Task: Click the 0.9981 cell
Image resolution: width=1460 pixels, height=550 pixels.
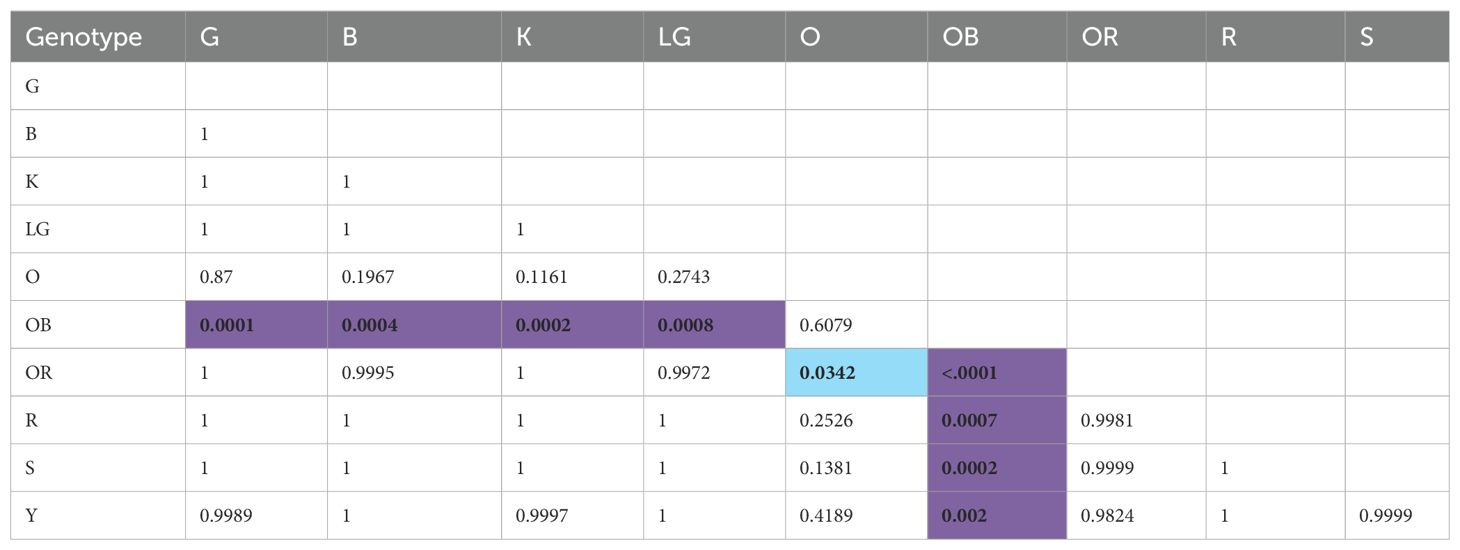Action: (x=1108, y=420)
